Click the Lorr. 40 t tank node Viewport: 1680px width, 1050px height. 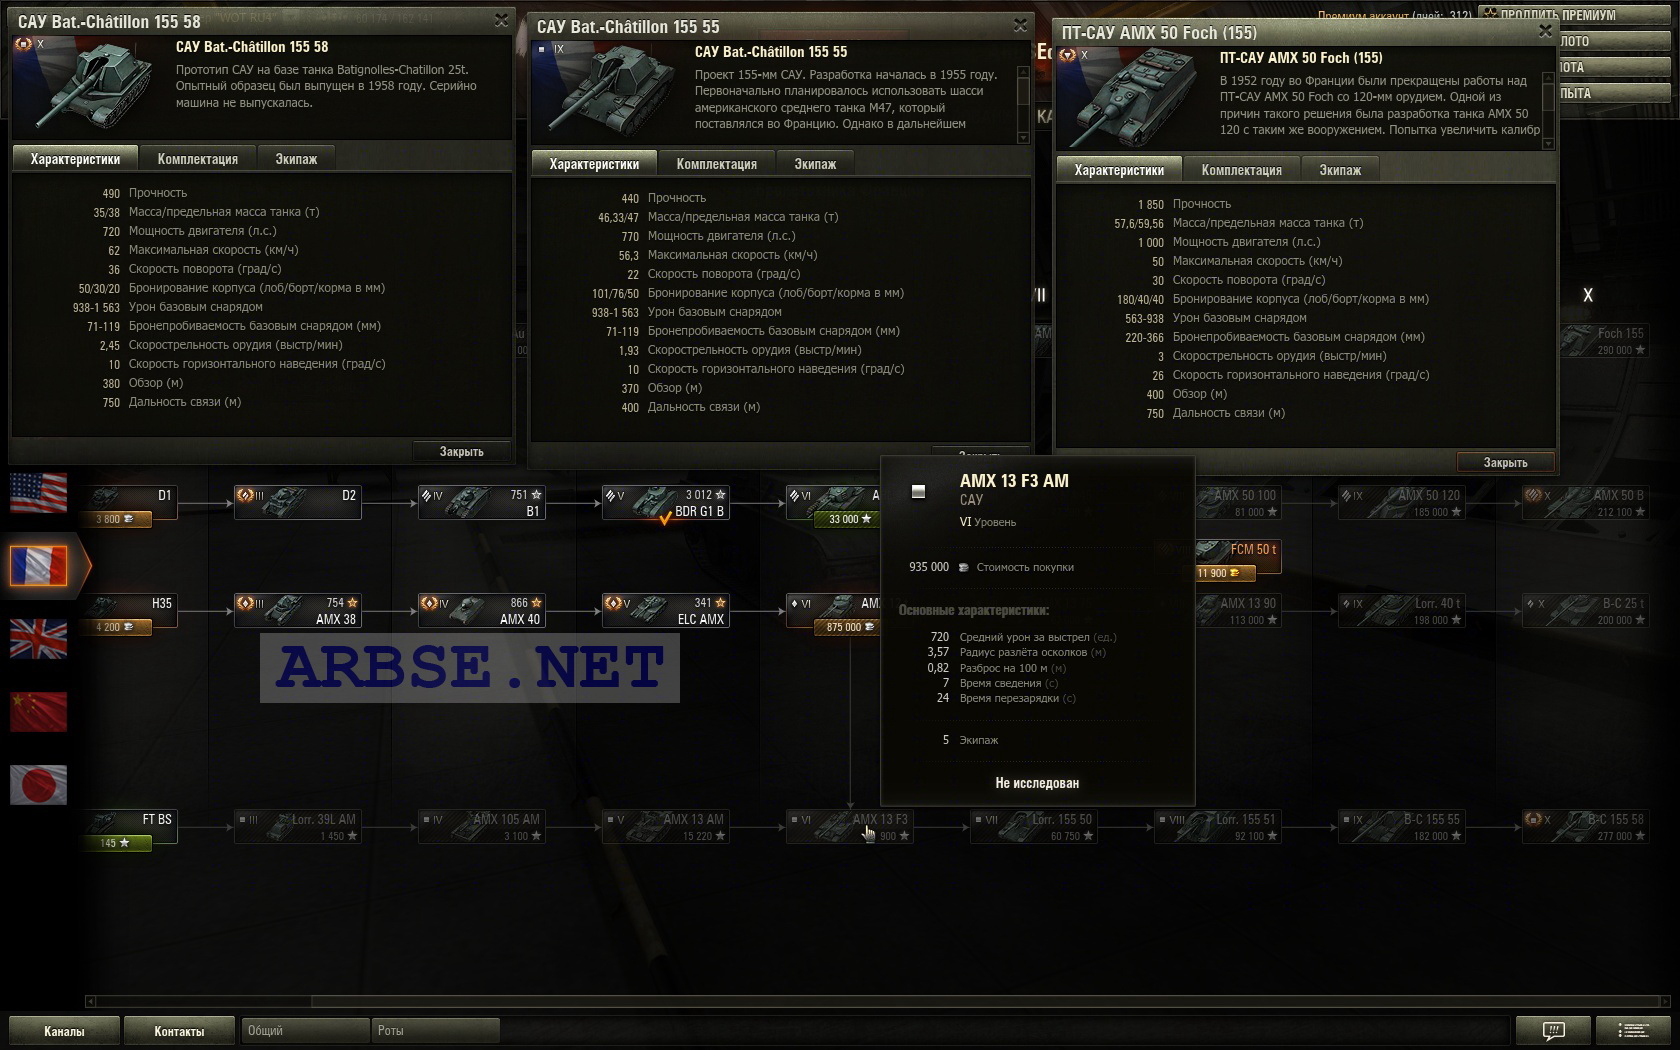point(1401,610)
